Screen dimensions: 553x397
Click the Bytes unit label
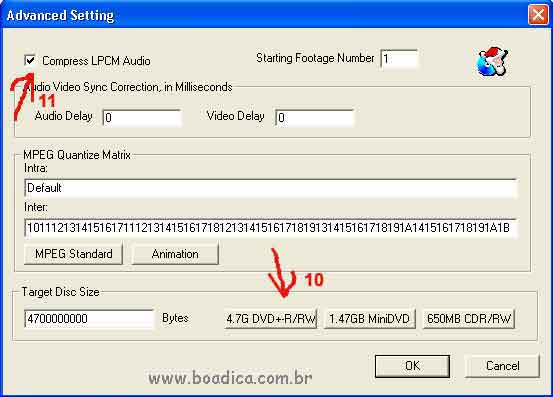tap(175, 318)
